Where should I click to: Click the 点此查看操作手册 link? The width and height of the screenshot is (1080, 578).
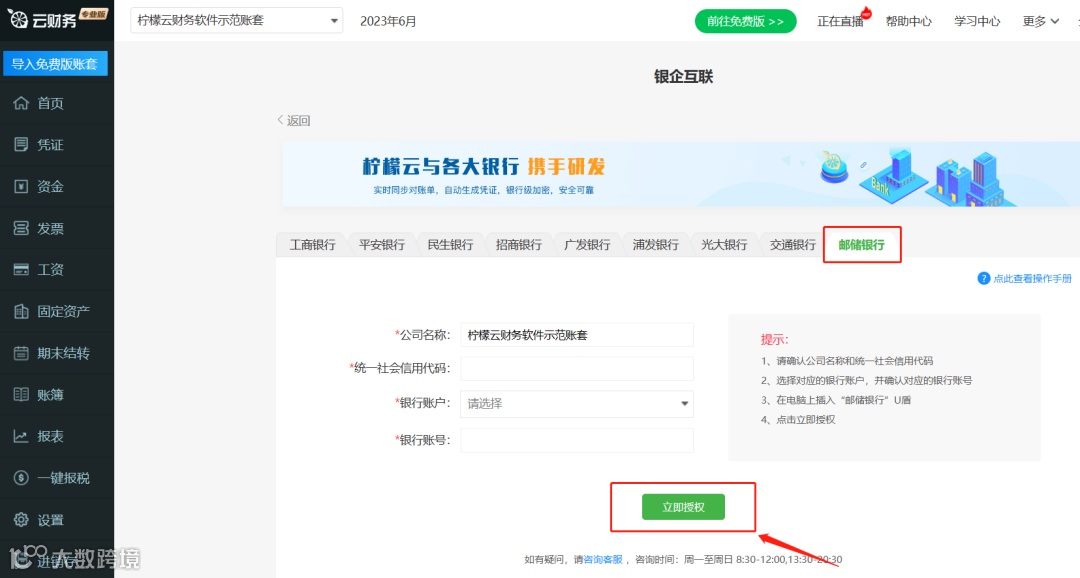1032,278
